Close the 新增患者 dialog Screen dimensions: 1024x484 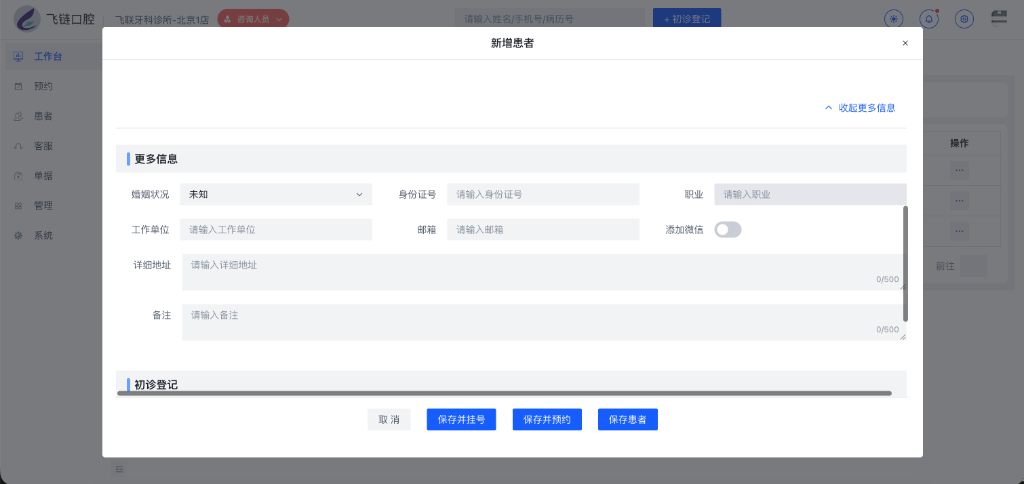[x=904, y=43]
